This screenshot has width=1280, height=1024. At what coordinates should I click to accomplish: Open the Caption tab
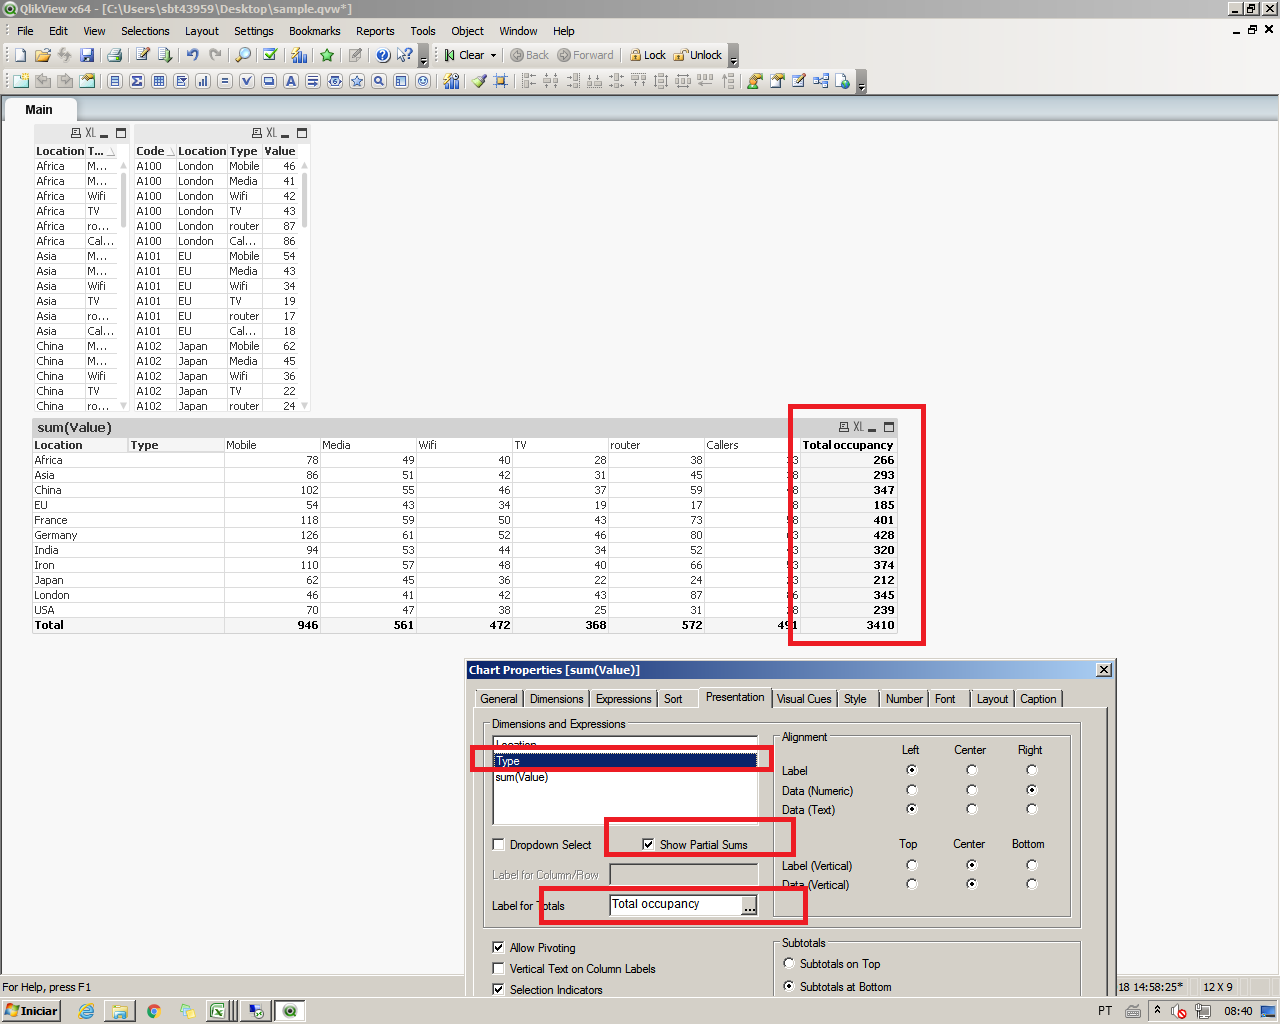1038,699
